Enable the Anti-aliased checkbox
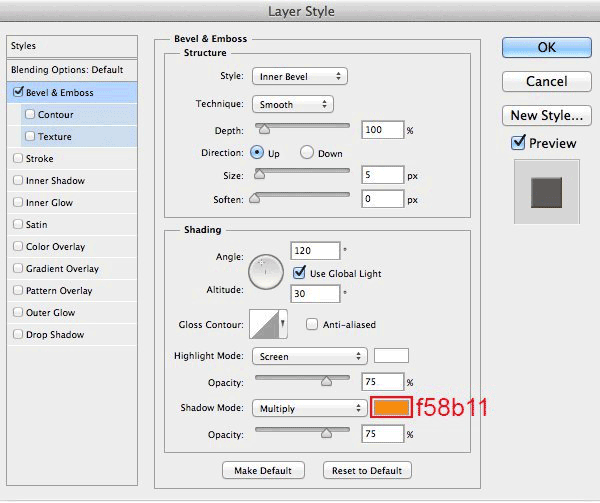The image size is (600, 503). tap(312, 324)
